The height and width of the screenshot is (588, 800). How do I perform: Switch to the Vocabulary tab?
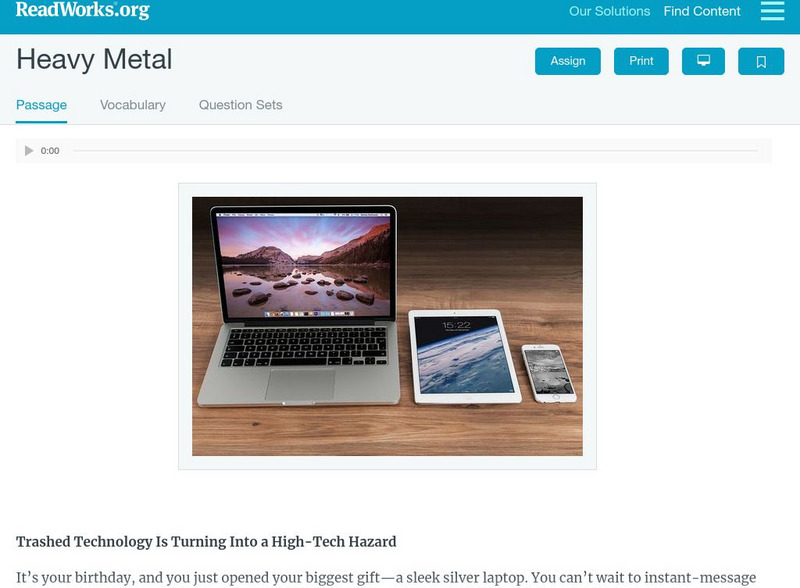pos(133,105)
